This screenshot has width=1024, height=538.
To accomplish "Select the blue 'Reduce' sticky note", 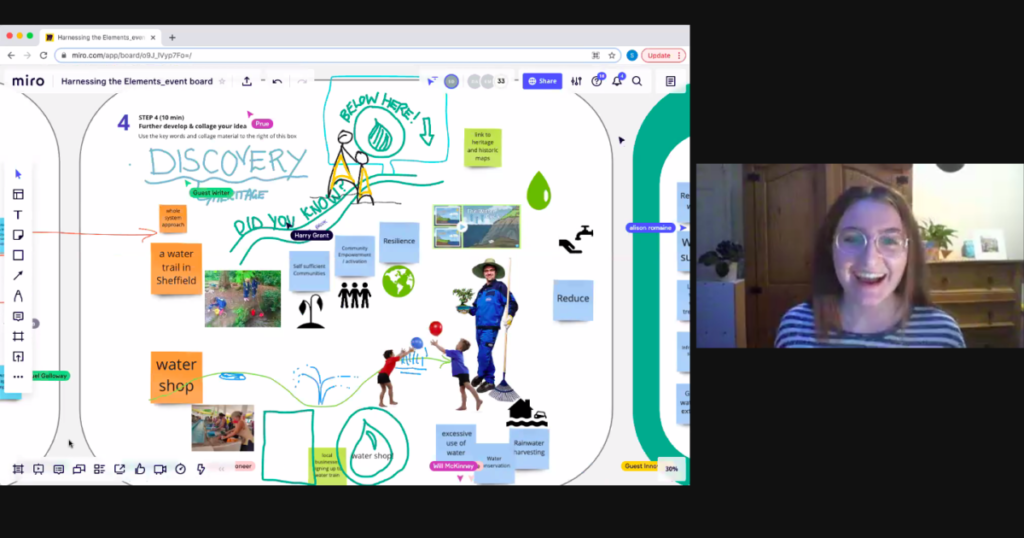I will point(573,299).
